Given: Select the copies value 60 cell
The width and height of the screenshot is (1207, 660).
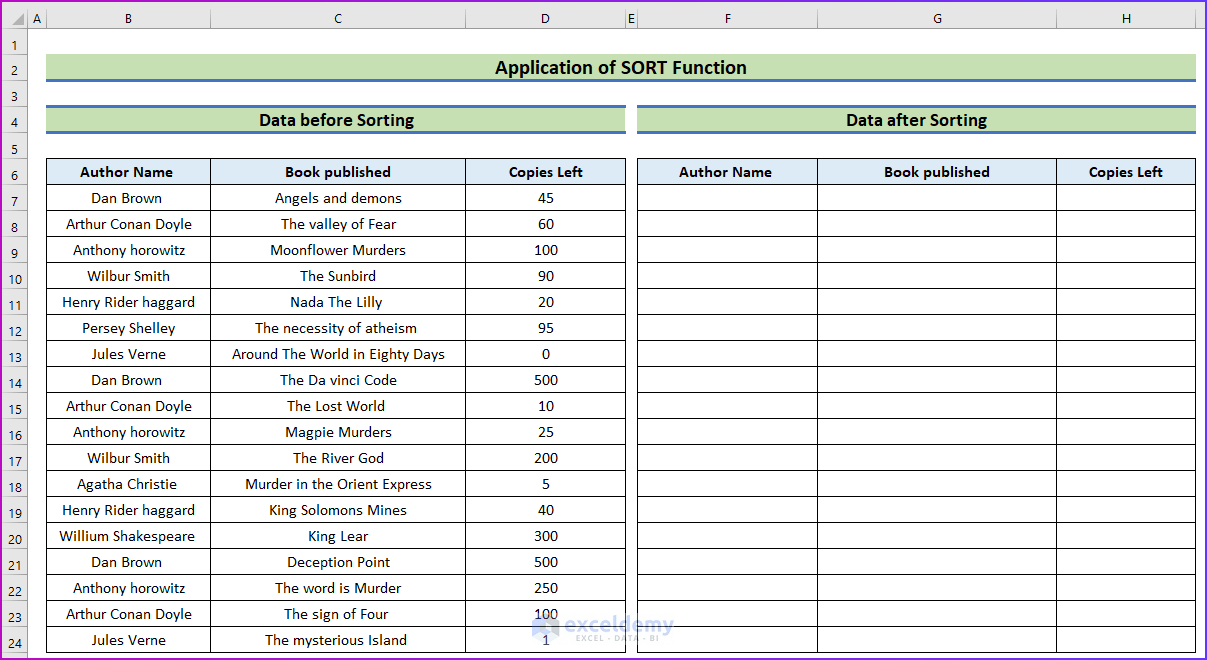Looking at the screenshot, I should coord(545,224).
